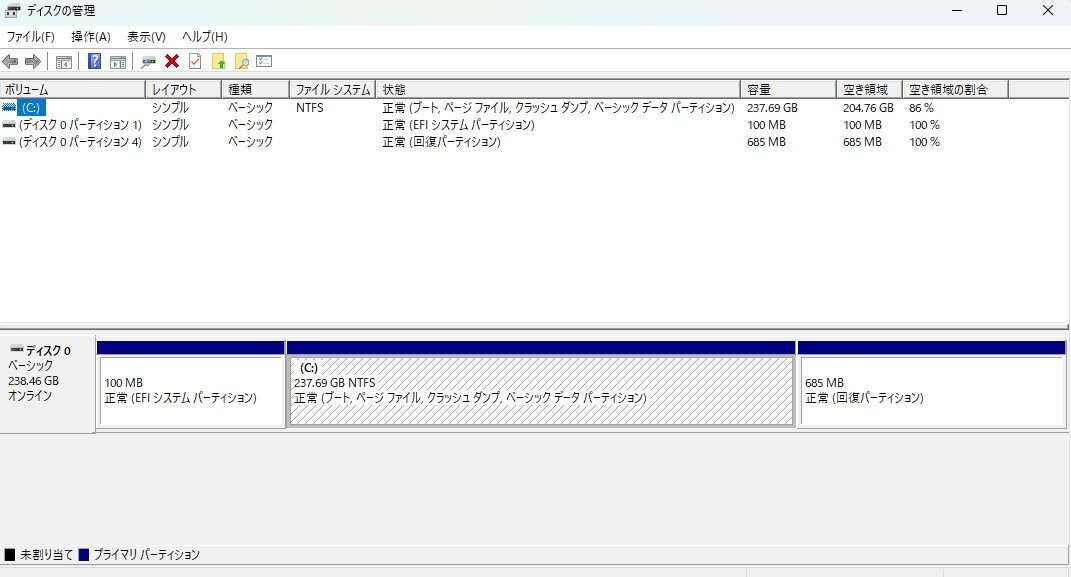Toggle the show/hide console tree icon

point(64,61)
